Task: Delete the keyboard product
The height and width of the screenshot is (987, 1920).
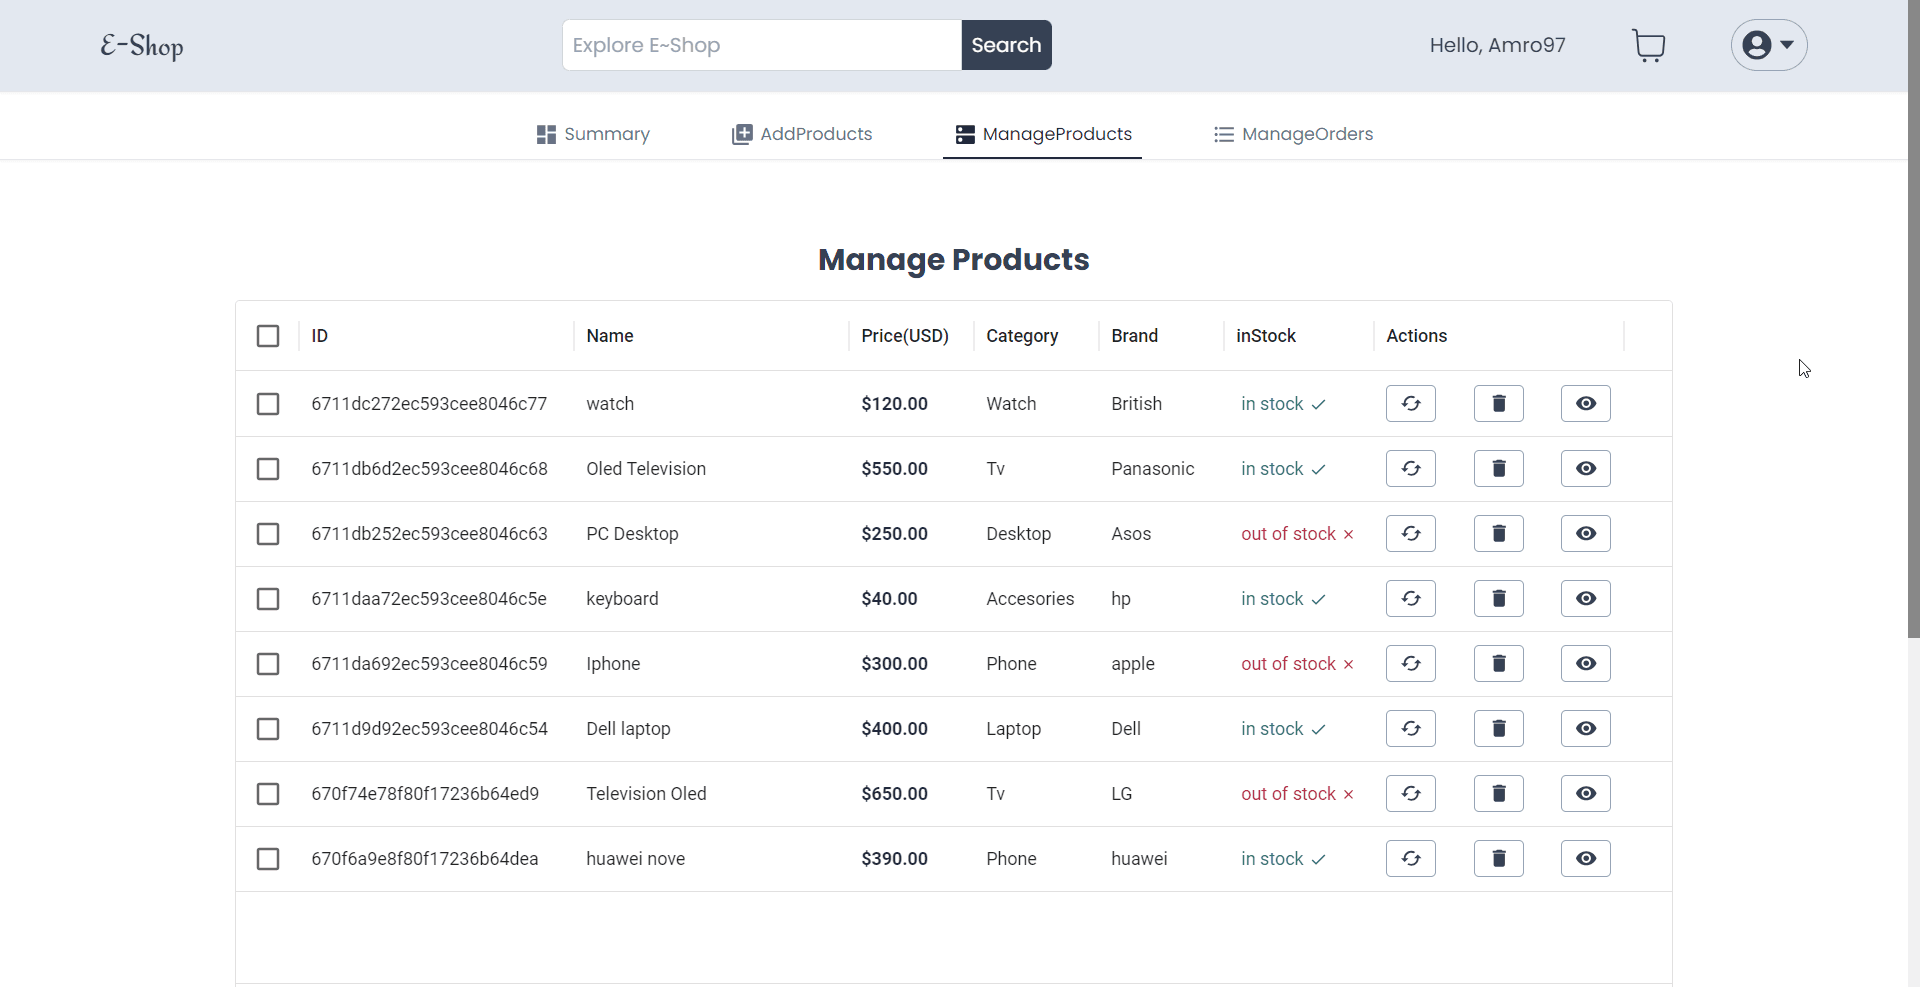Action: click(x=1498, y=599)
